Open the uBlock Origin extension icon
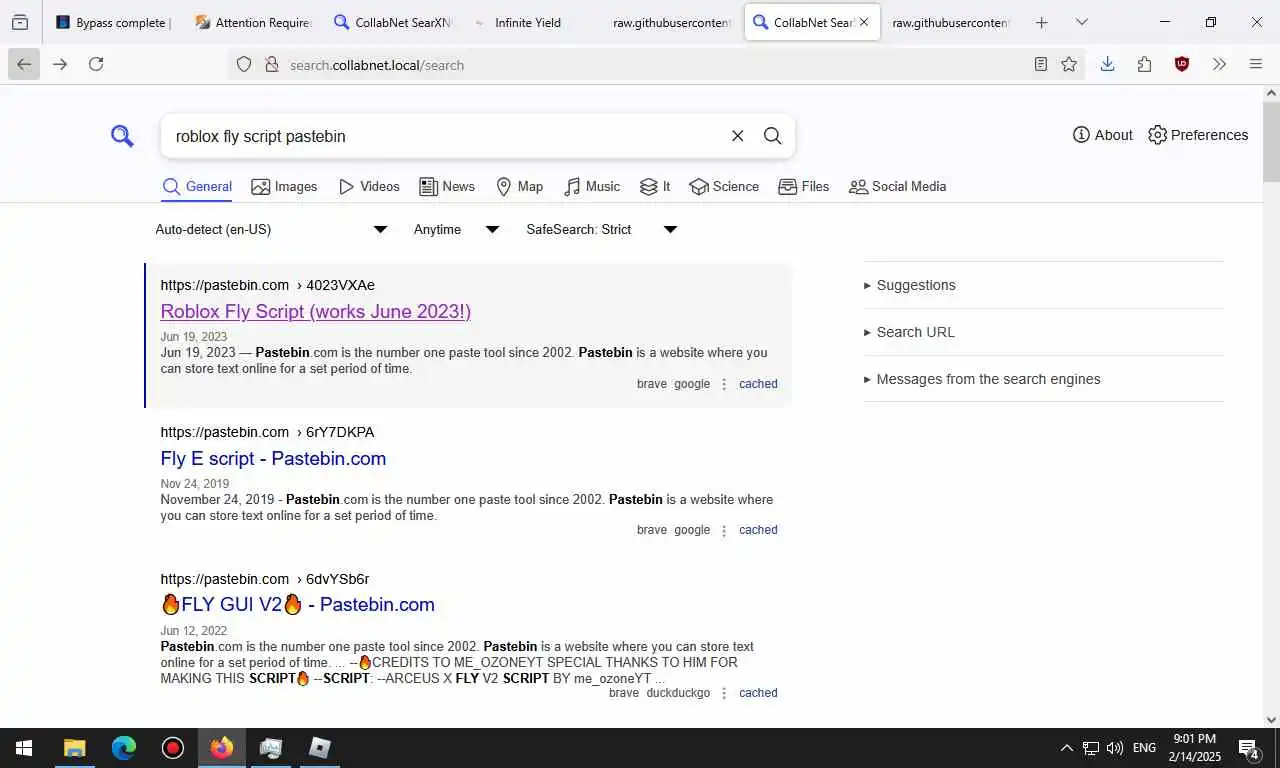Image resolution: width=1280 pixels, height=768 pixels. tap(1182, 64)
